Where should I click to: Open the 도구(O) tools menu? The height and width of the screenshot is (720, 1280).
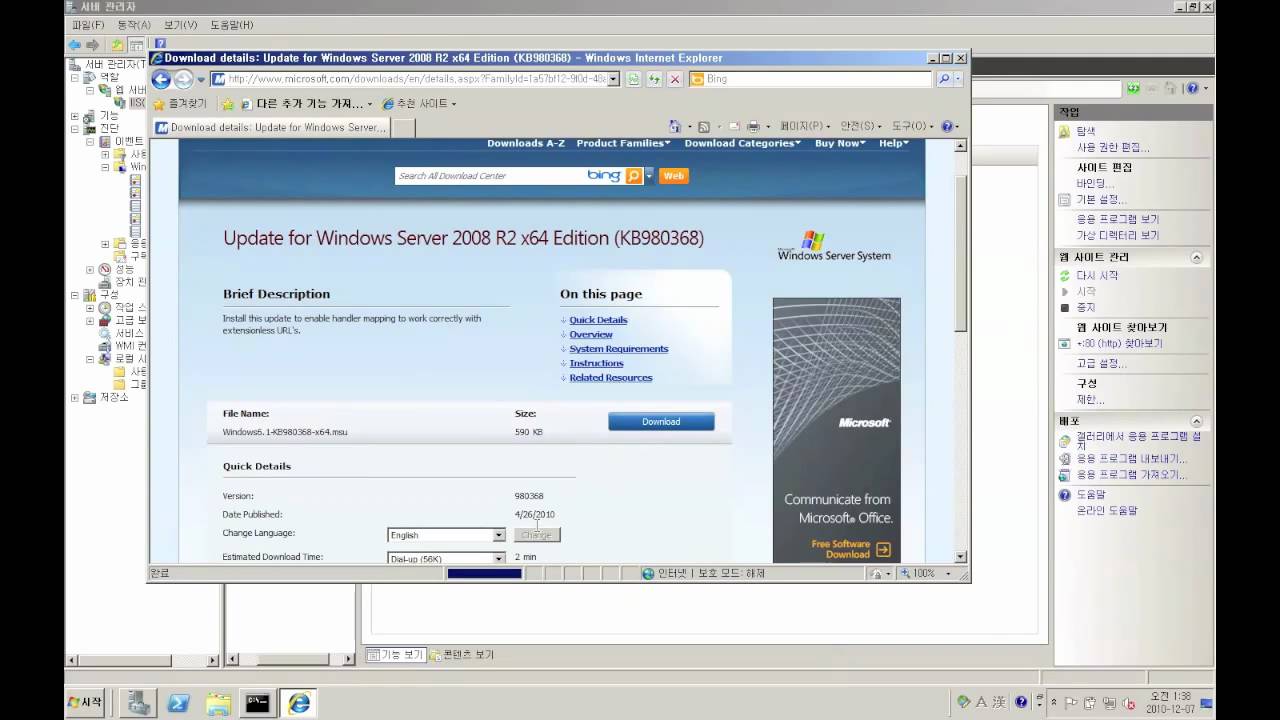[x=914, y=126]
